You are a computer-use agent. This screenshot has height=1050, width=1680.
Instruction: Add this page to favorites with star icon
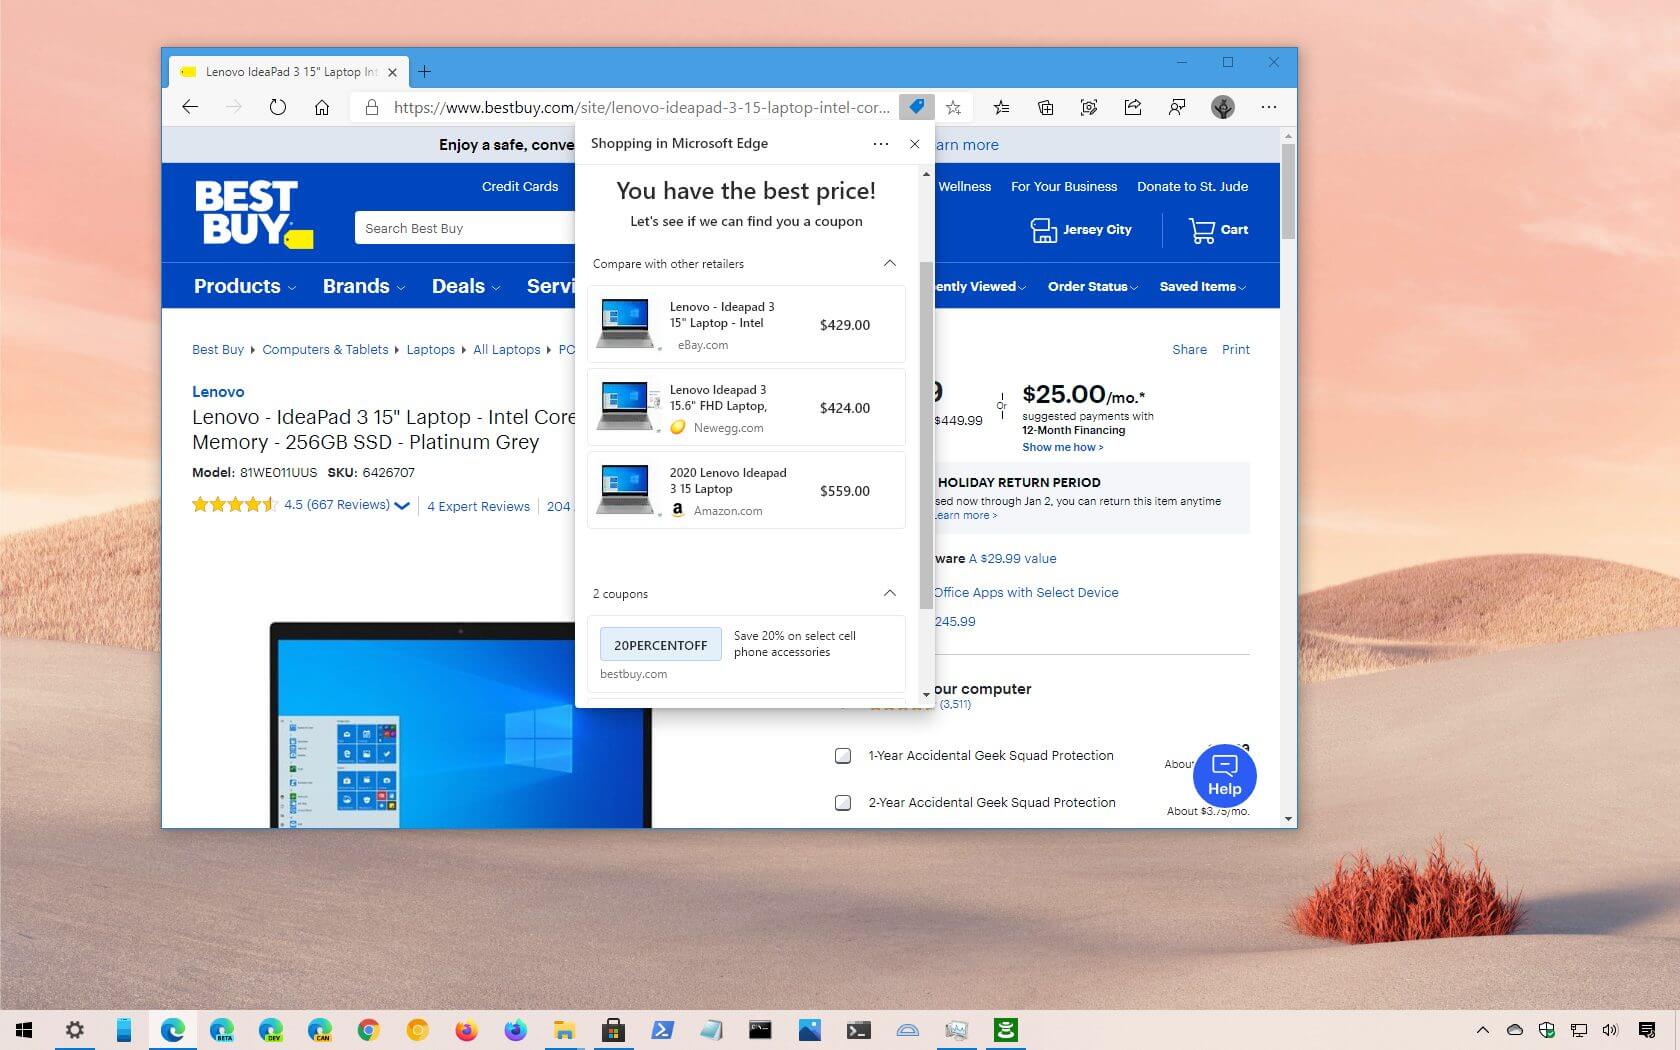954,107
